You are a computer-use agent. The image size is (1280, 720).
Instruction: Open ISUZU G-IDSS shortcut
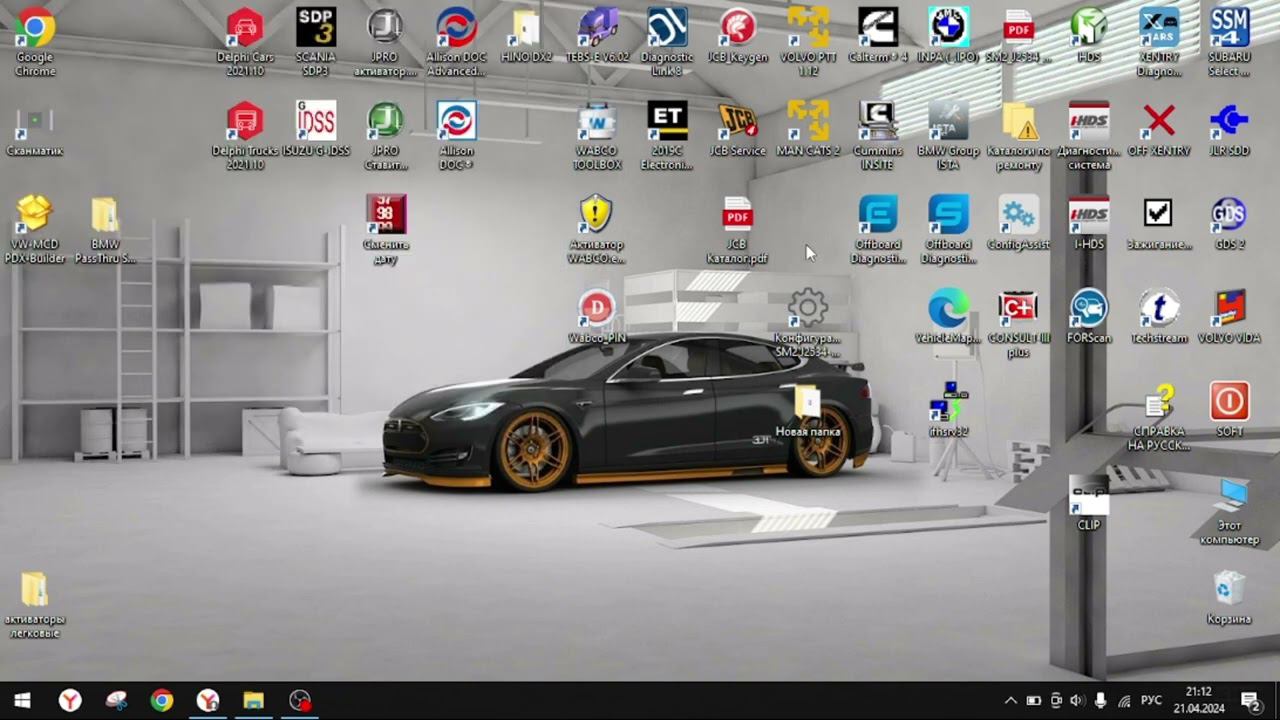click(316, 130)
